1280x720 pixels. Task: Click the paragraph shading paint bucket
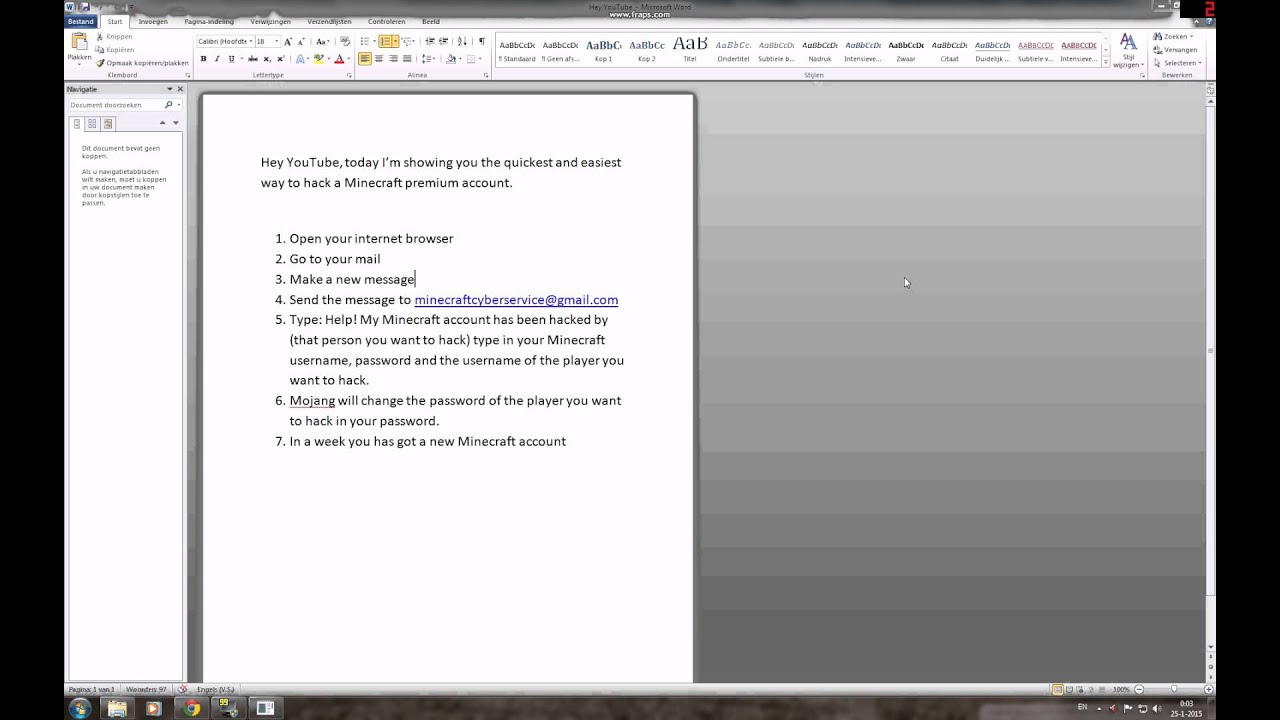(x=451, y=59)
